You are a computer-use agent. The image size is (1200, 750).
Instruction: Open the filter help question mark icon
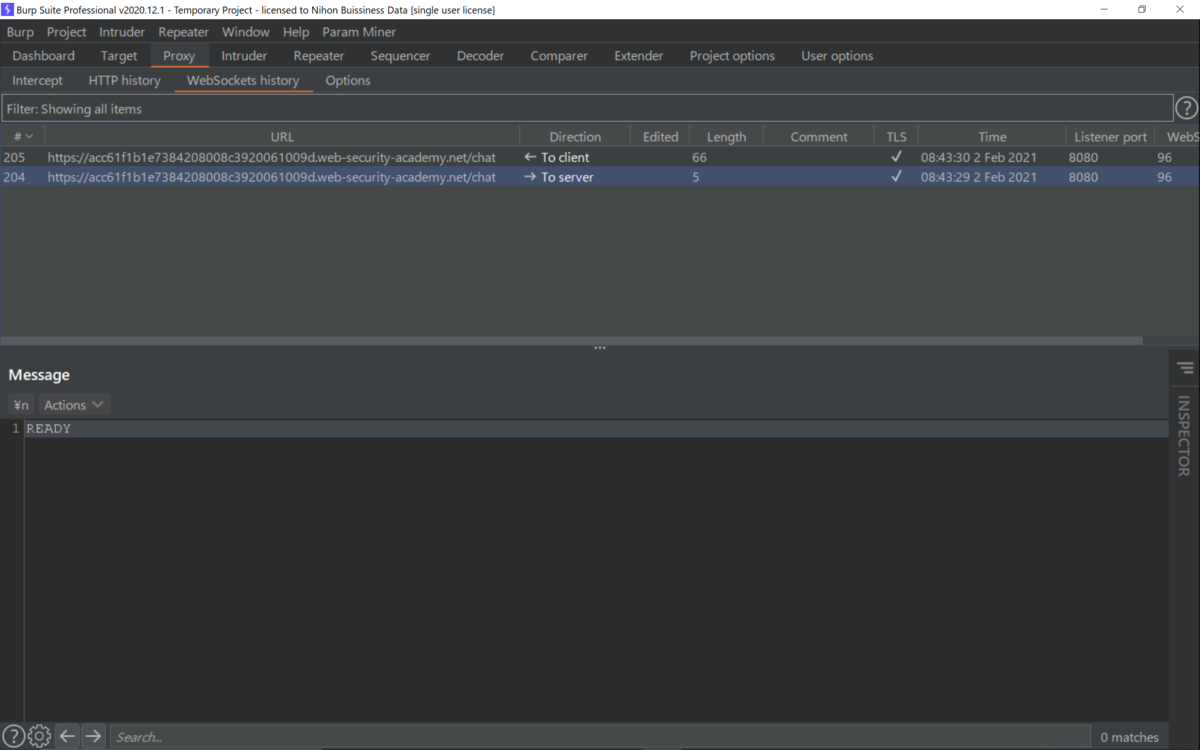[x=1186, y=108]
